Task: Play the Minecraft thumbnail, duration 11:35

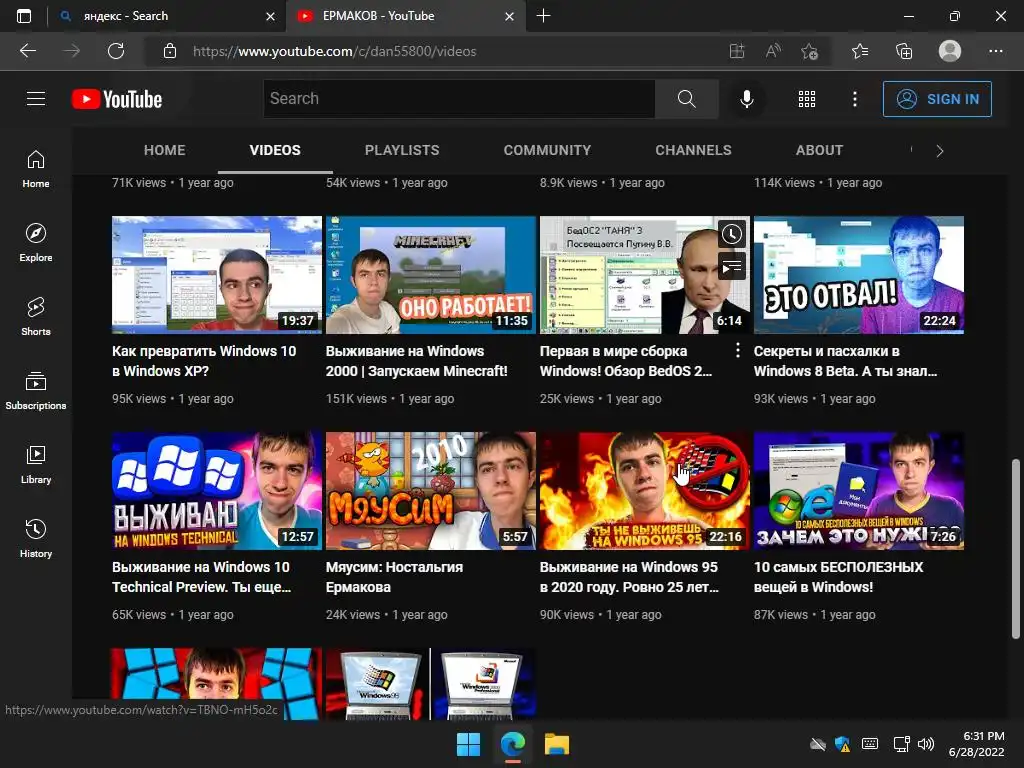Action: coord(431,275)
